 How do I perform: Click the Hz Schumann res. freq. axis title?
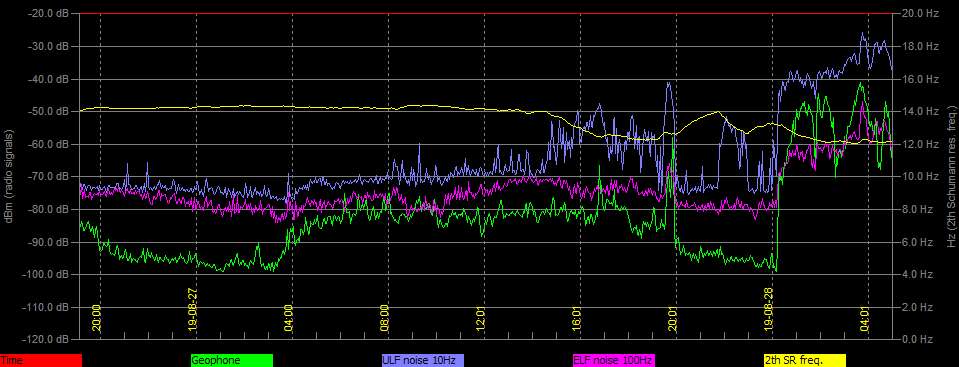click(951, 176)
